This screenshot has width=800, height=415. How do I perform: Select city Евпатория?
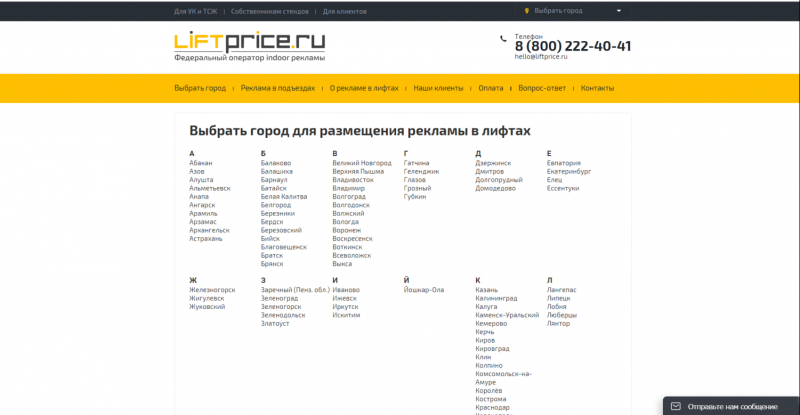click(564, 163)
